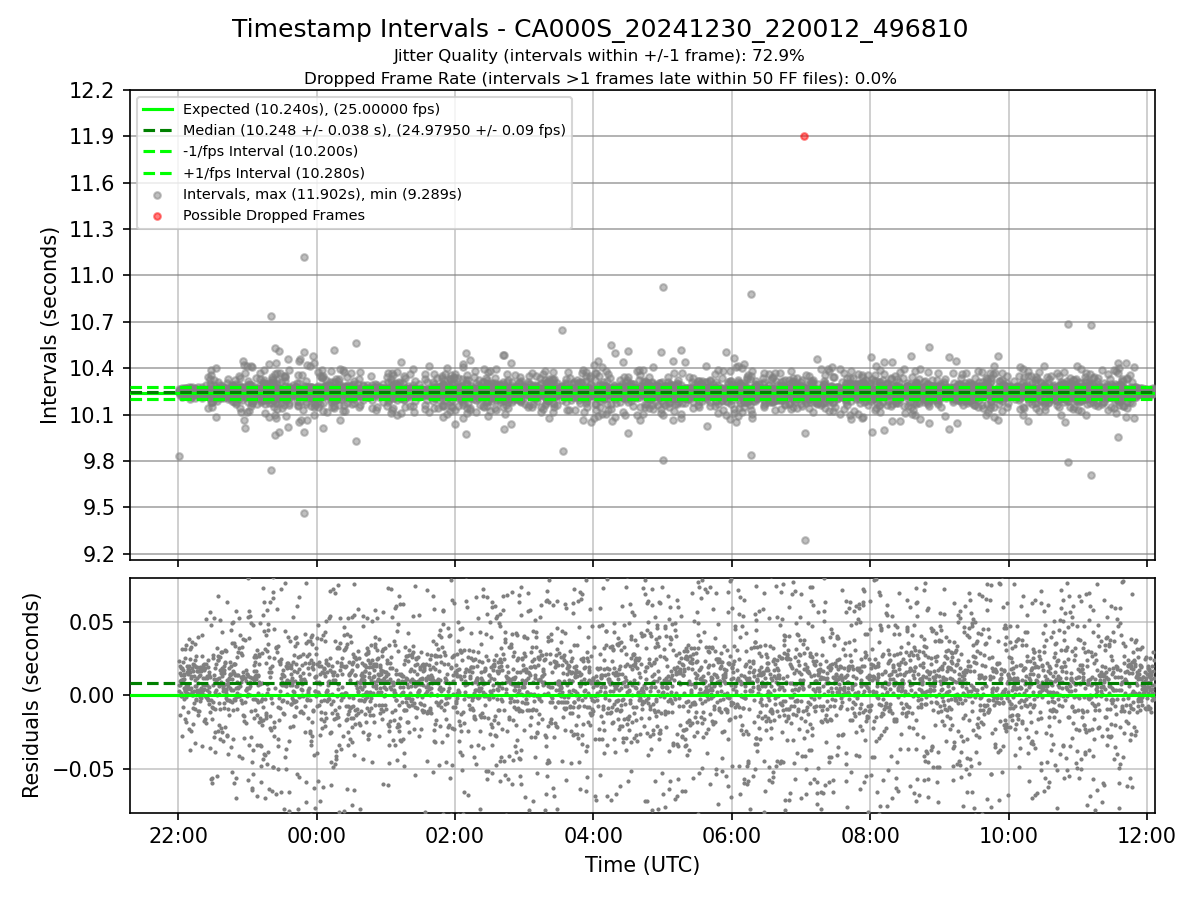The image size is (1200, 900).
Task: Click legend entry 'Expected (10.240s), (25.00000 fps)'
Action: [311, 109]
